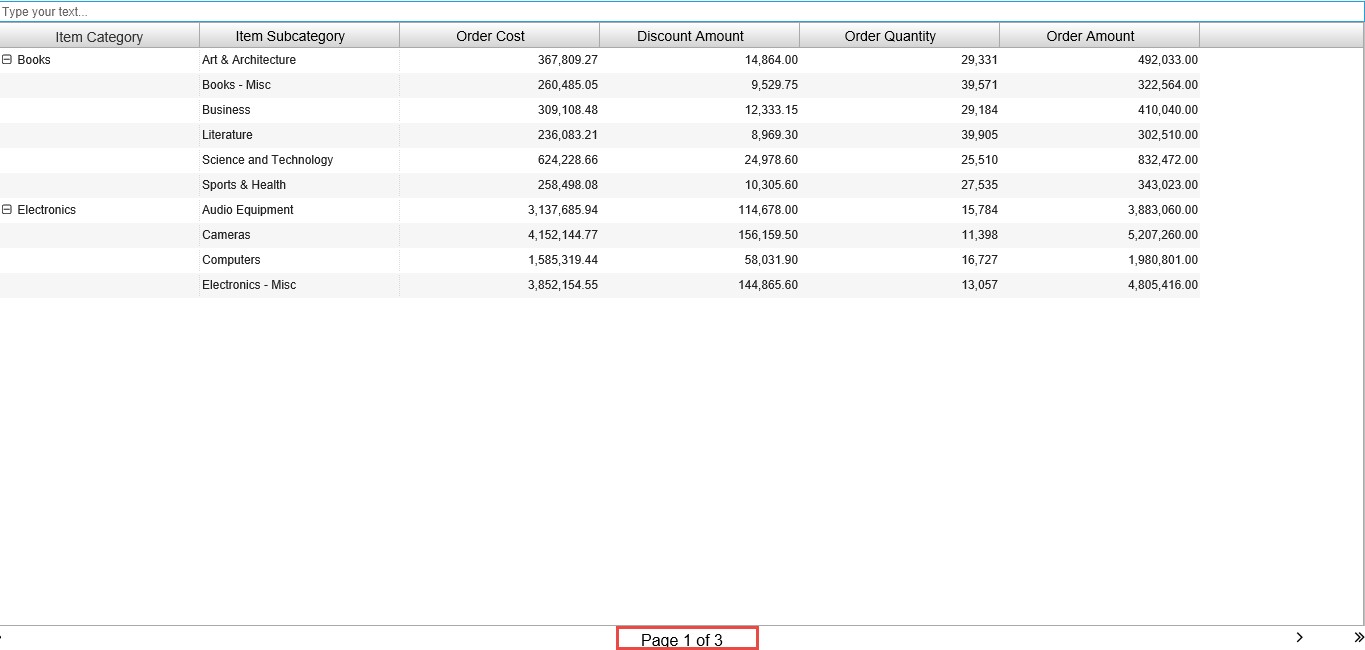
Task: Sort by Item Category column header
Action: [99, 36]
